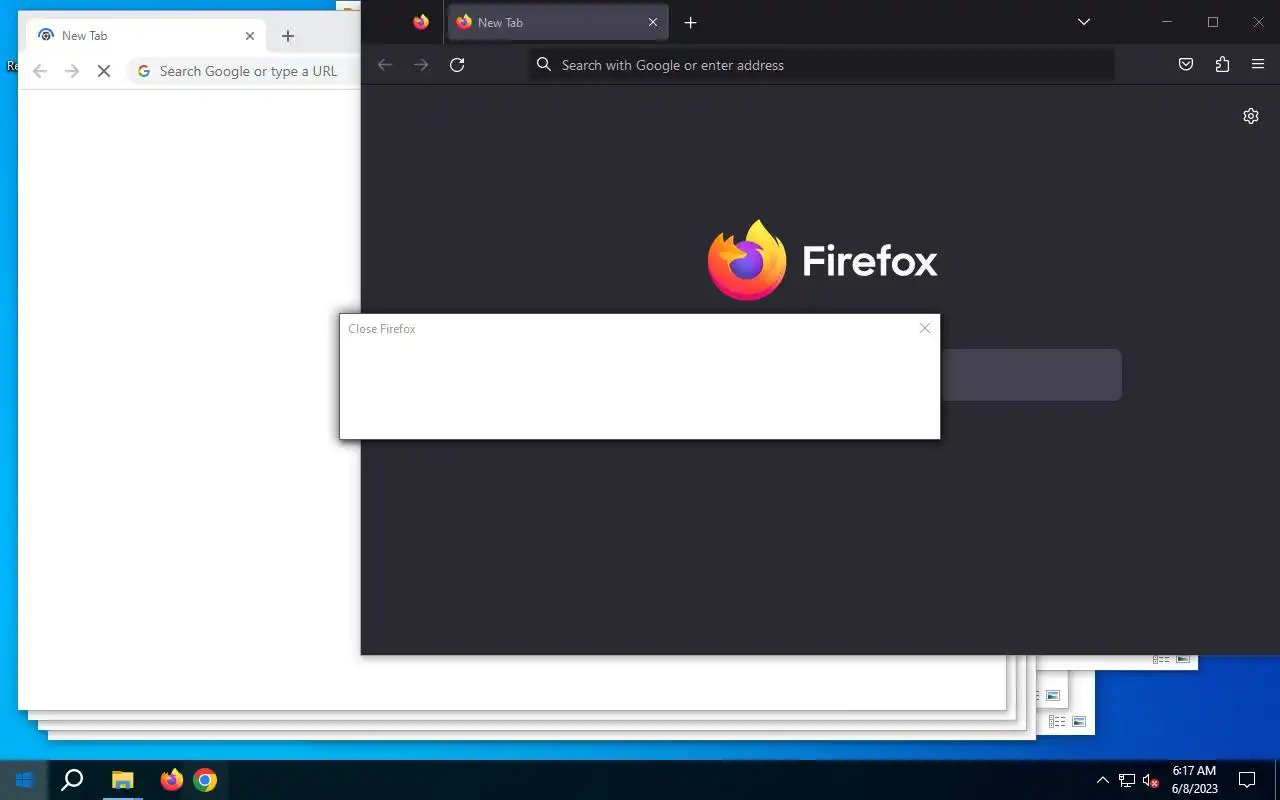Stop page loading in the Chrome window

(104, 71)
